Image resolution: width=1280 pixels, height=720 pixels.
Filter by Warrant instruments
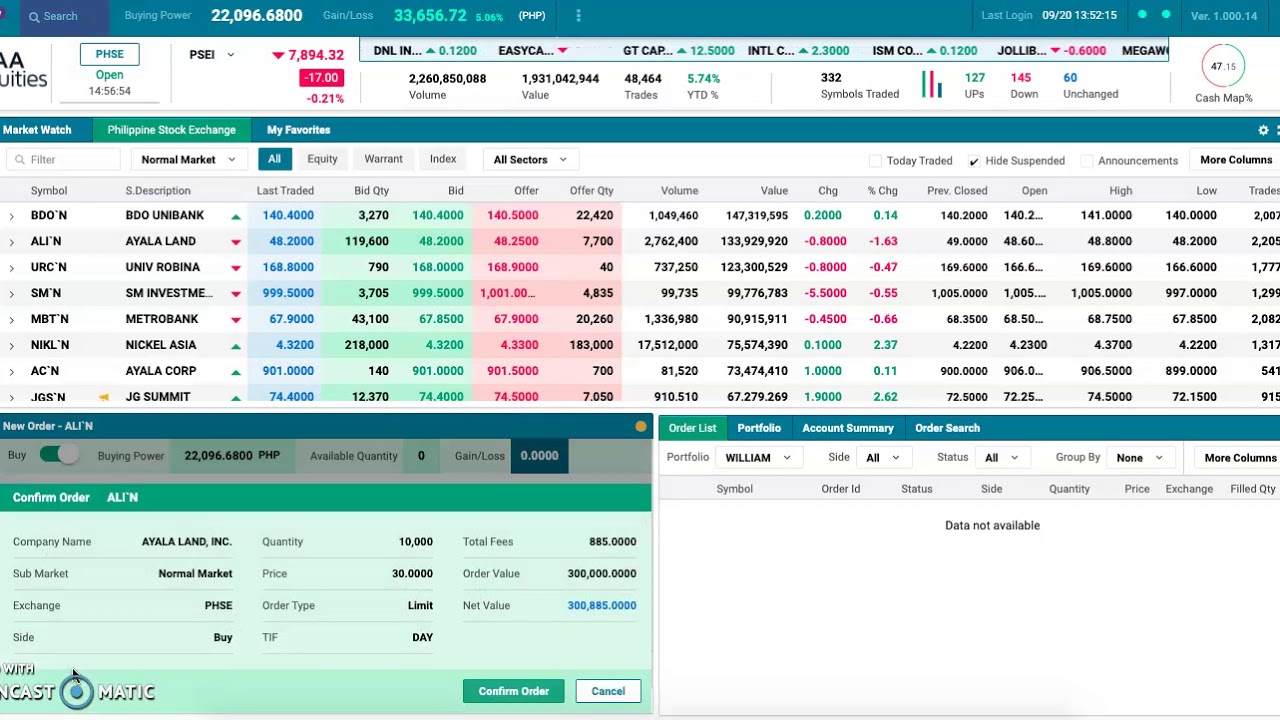click(x=383, y=160)
